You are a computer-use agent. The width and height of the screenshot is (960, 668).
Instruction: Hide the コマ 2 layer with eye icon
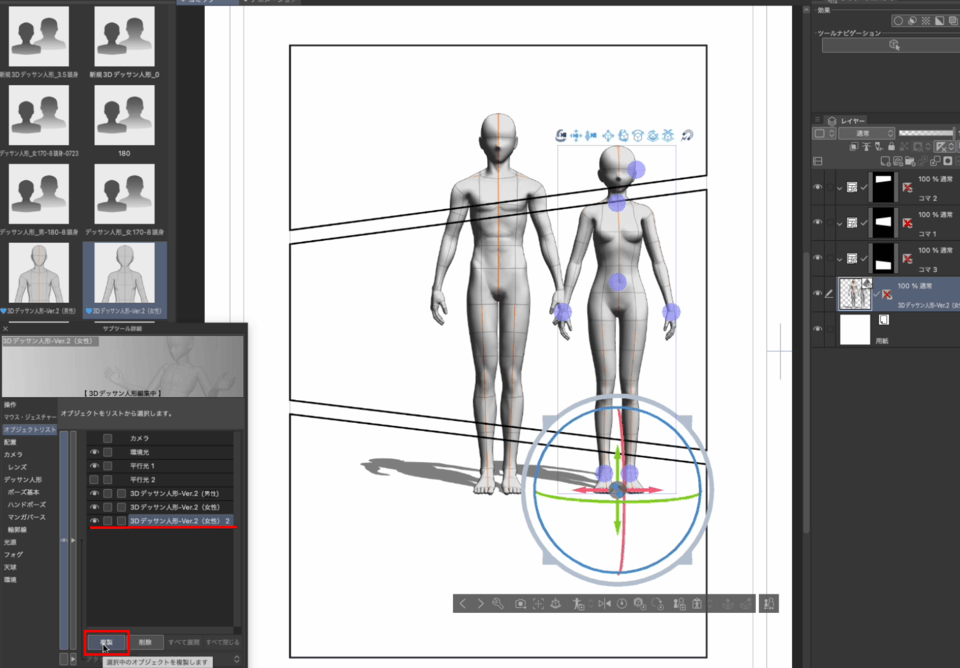pos(817,187)
